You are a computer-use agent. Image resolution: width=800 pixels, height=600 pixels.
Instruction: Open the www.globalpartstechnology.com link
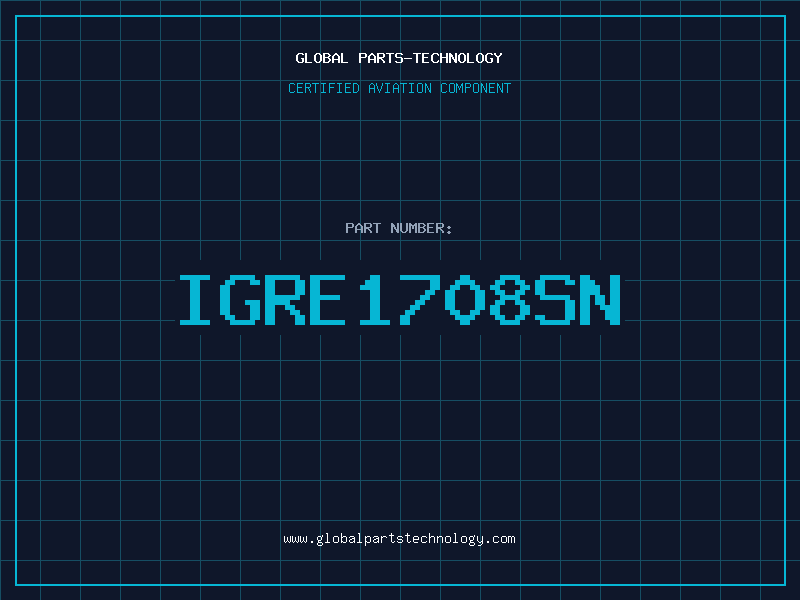tap(399, 539)
